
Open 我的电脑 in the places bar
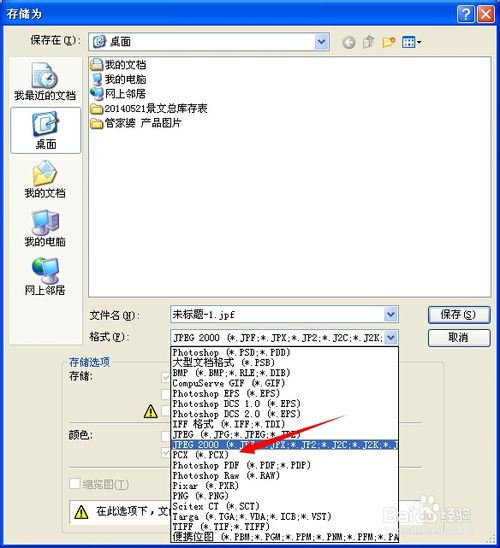(45, 228)
